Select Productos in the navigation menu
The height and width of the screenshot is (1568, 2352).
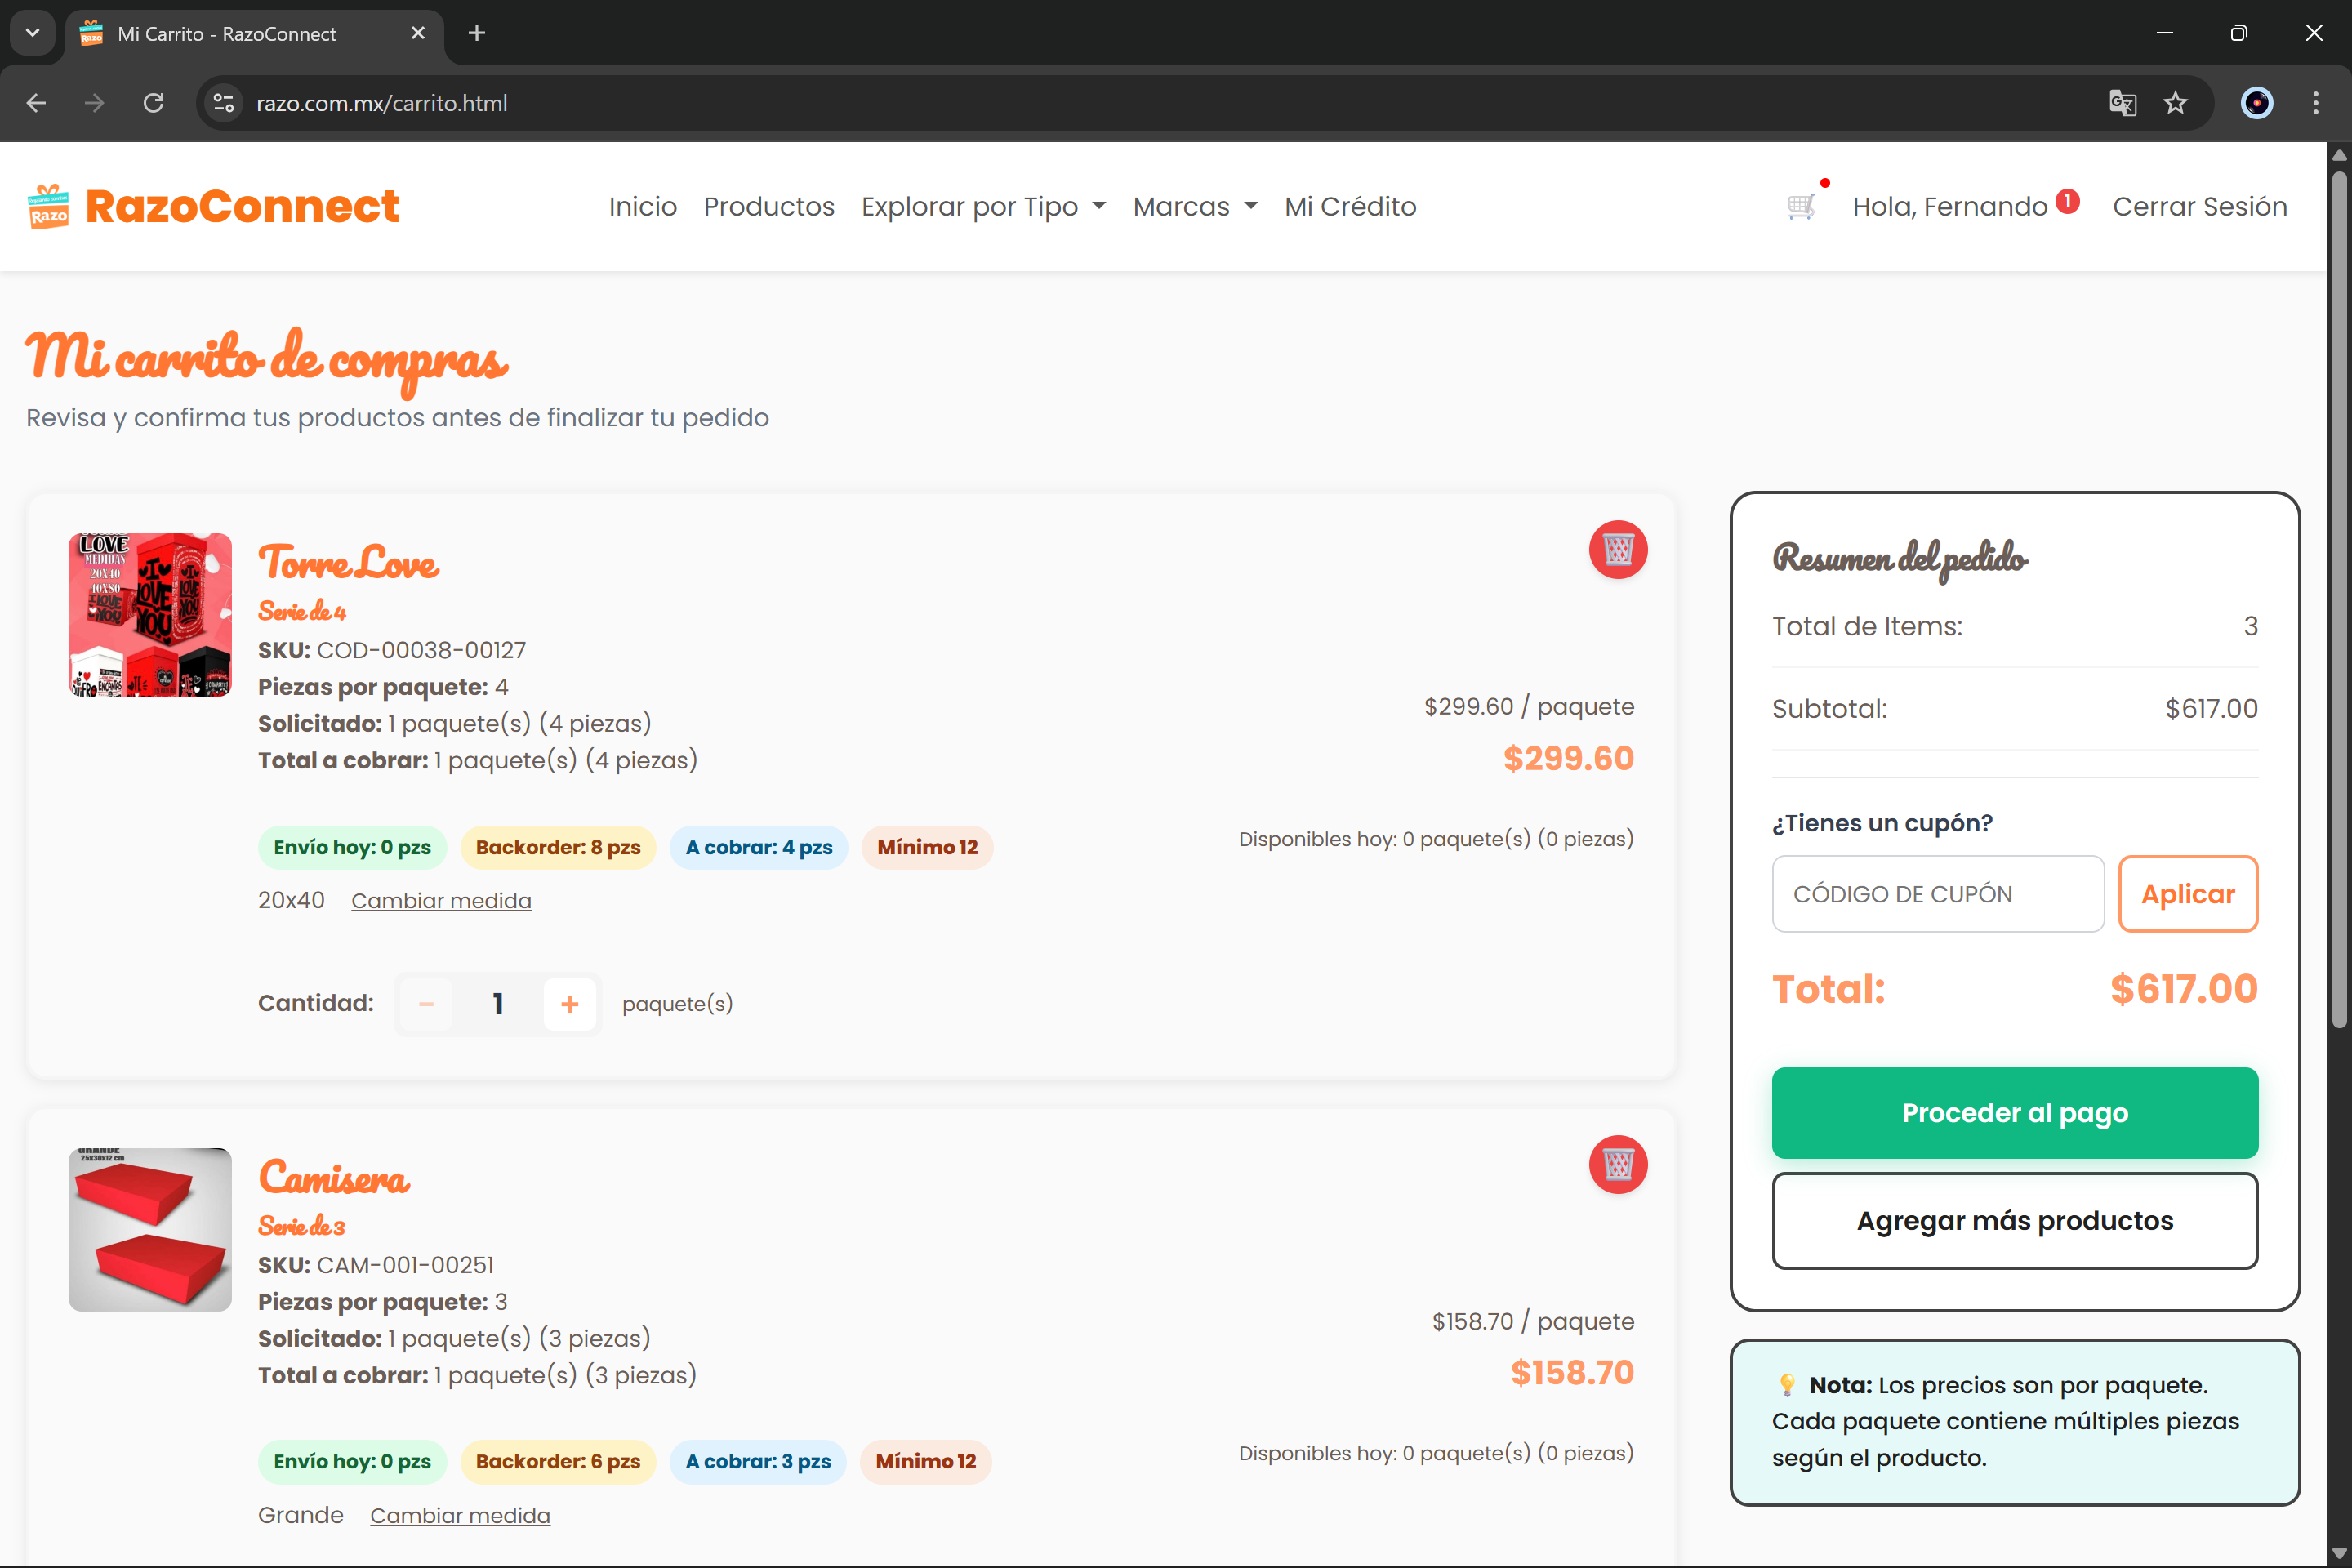(769, 207)
